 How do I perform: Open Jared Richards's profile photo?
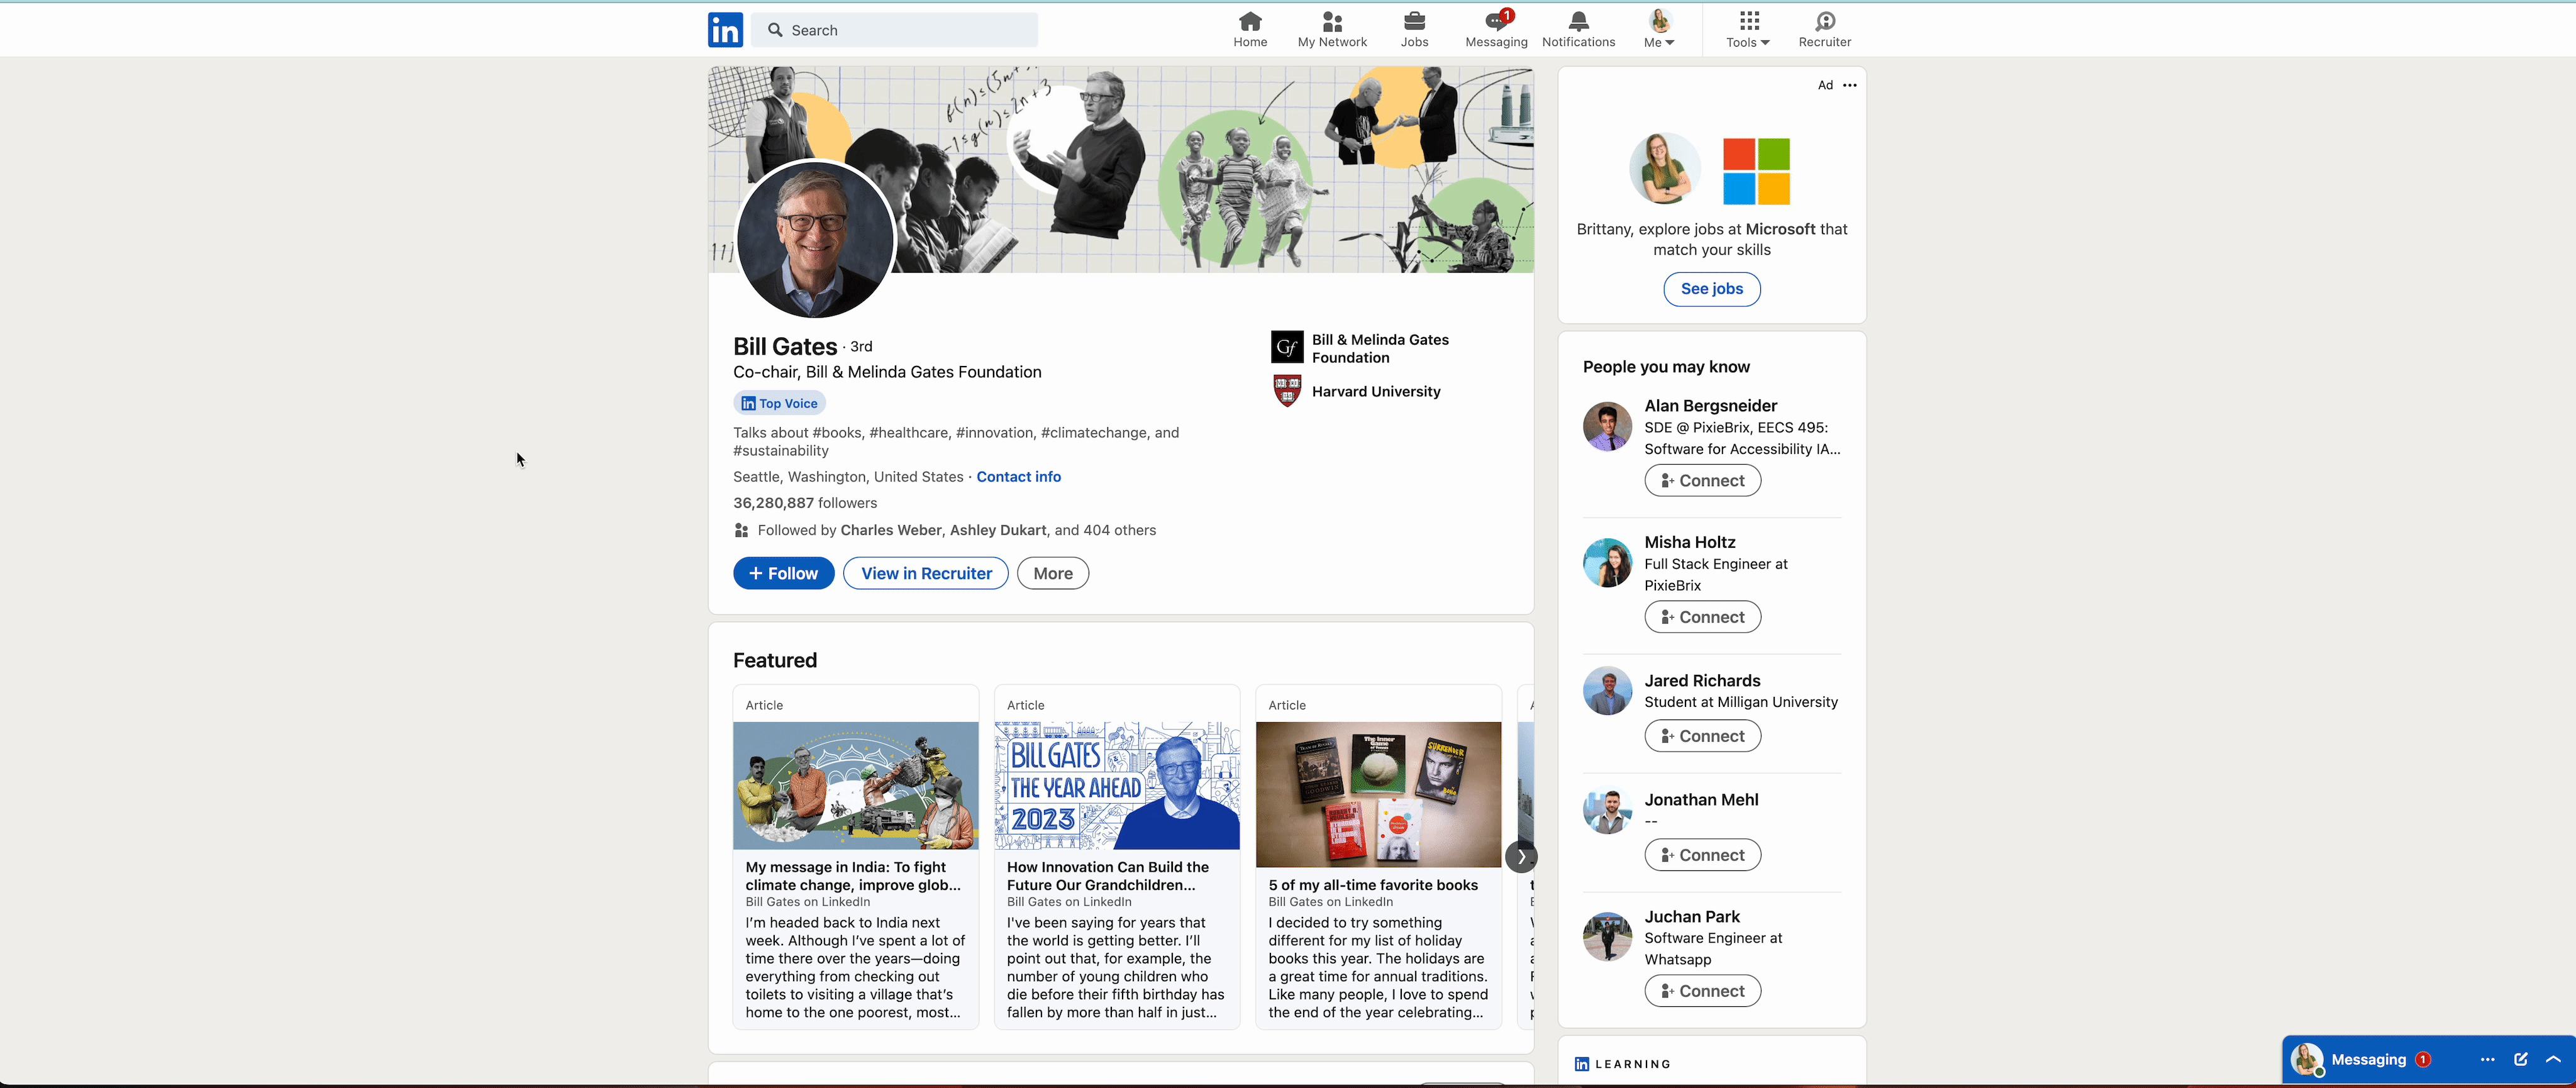coord(1607,691)
